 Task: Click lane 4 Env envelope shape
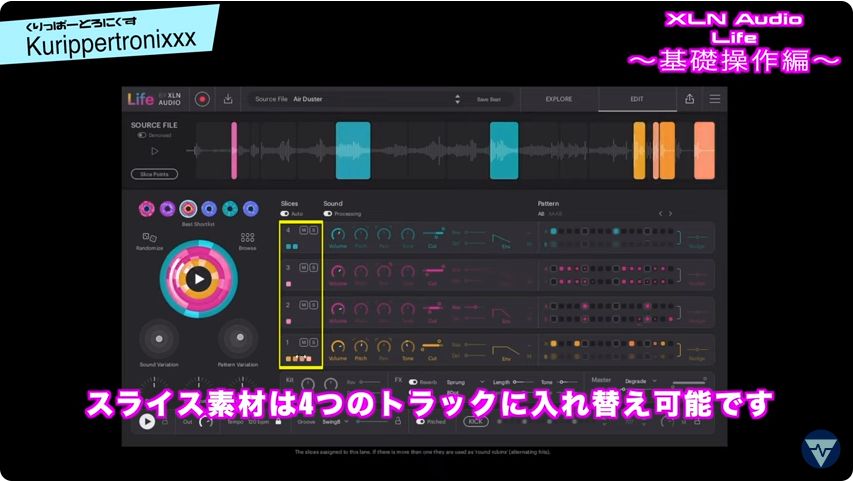click(502, 238)
